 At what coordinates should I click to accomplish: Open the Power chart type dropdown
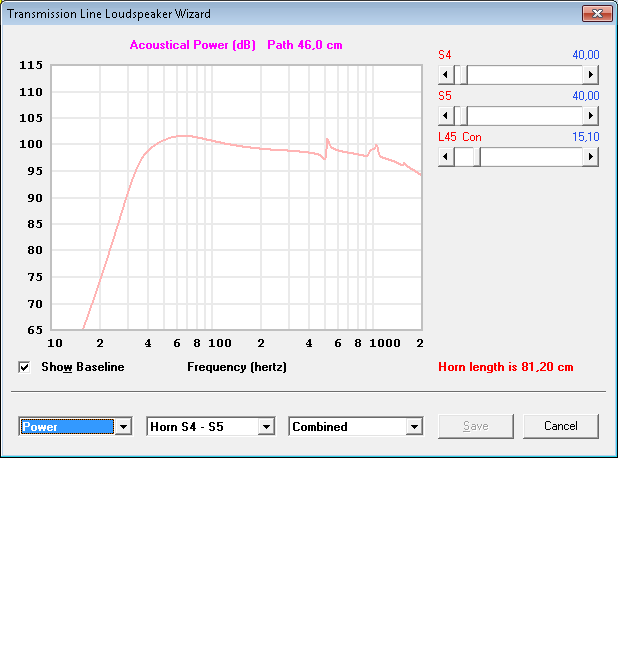coord(124,427)
